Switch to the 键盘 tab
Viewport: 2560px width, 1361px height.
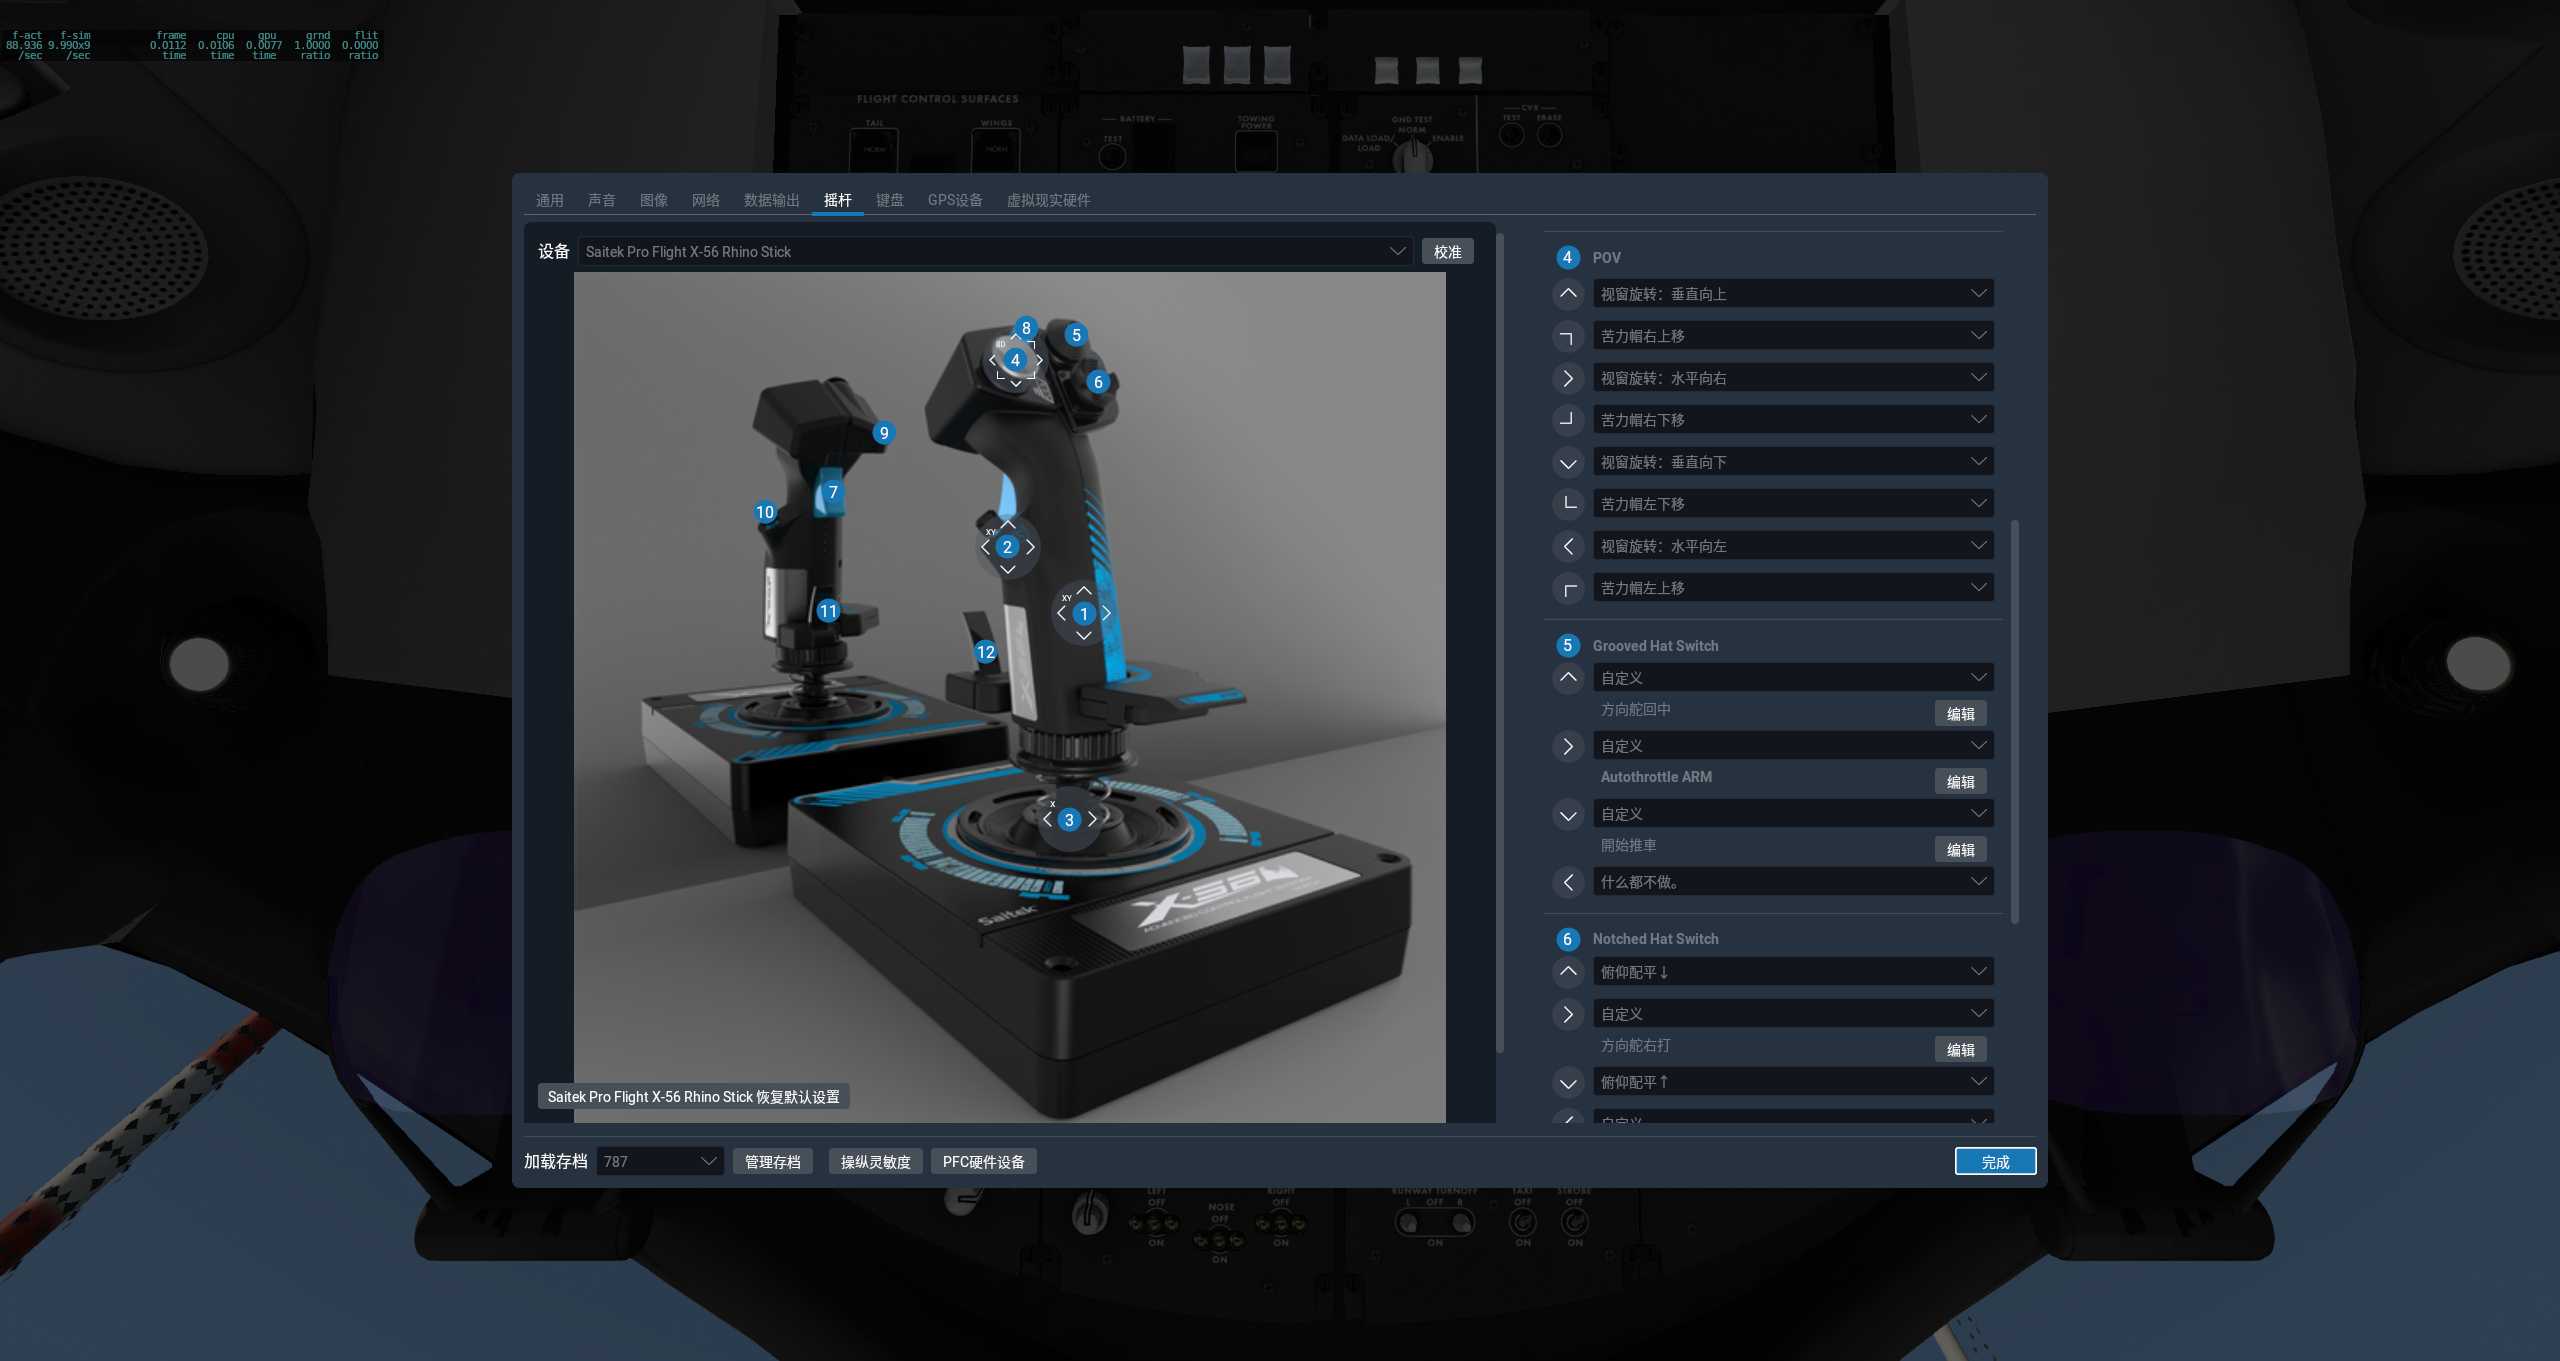[x=890, y=200]
